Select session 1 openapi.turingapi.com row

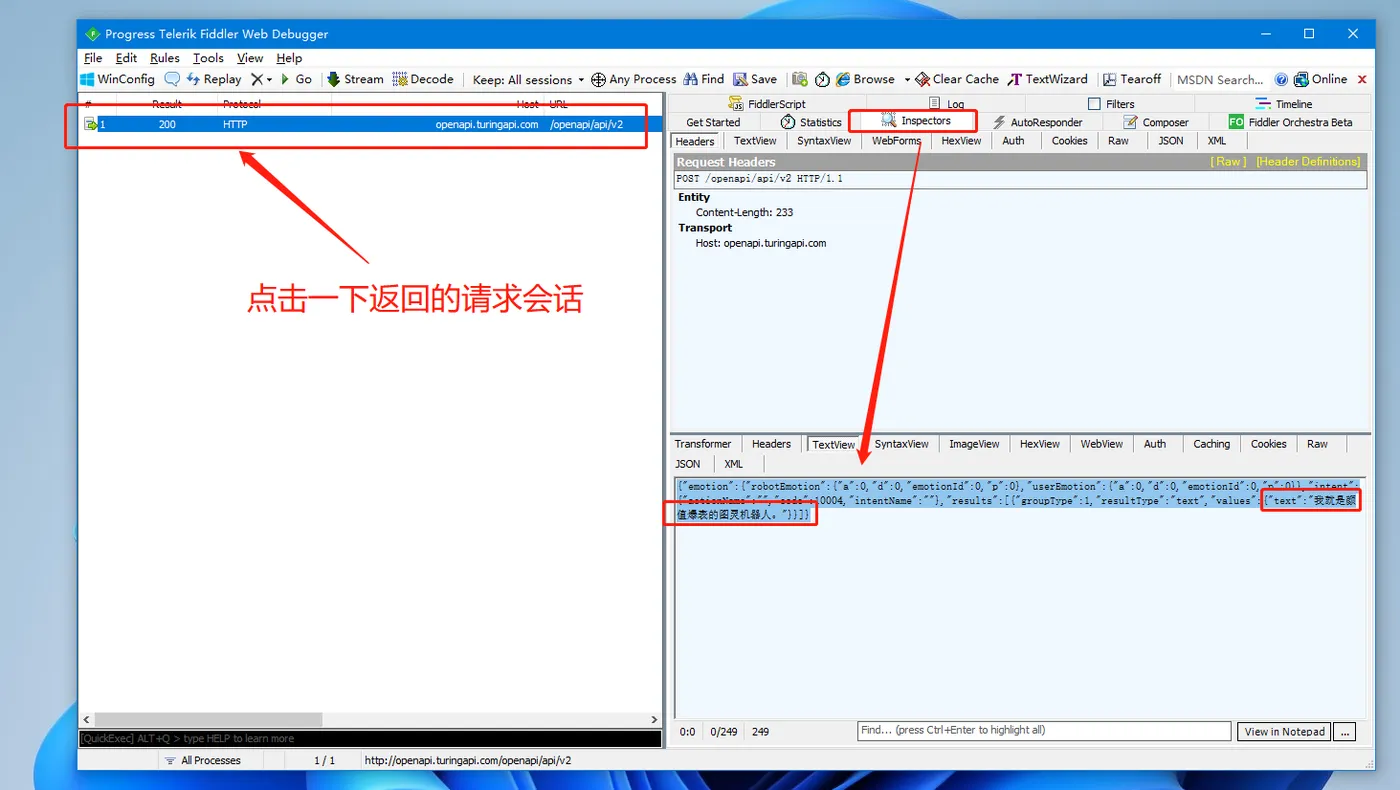click(x=370, y=124)
